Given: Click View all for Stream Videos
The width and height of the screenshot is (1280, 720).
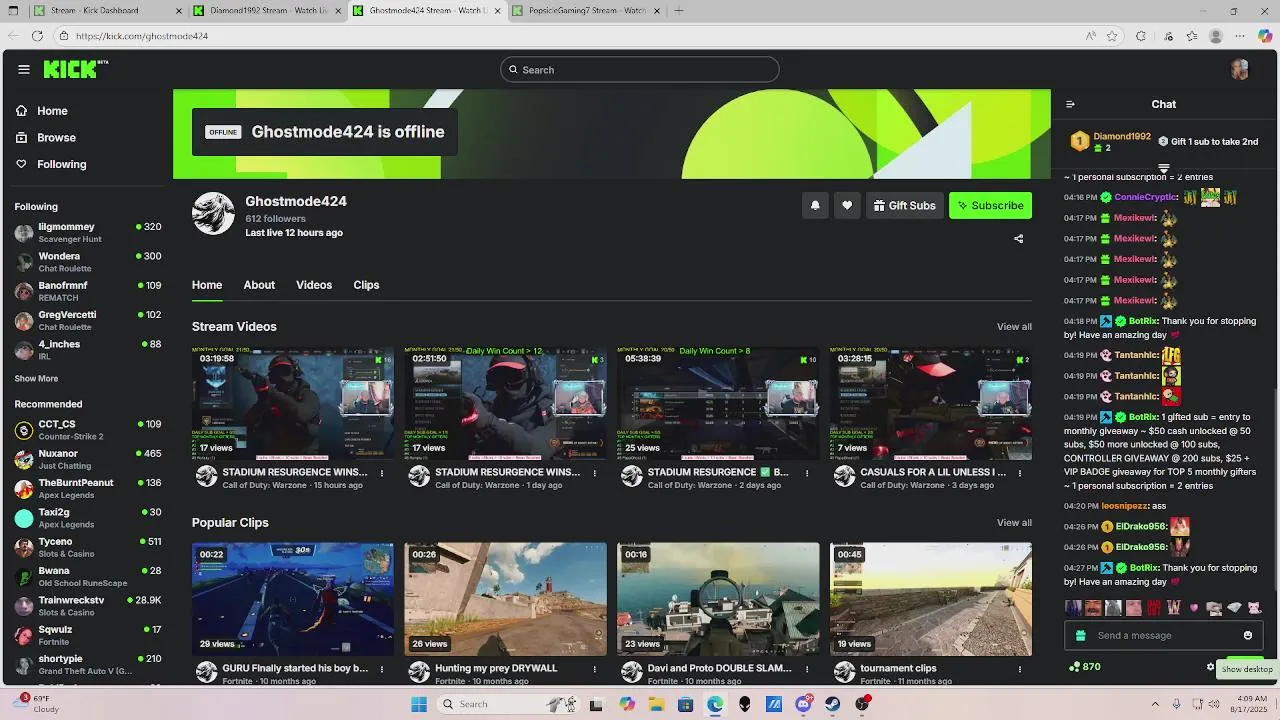Looking at the screenshot, I should pos(1014,327).
